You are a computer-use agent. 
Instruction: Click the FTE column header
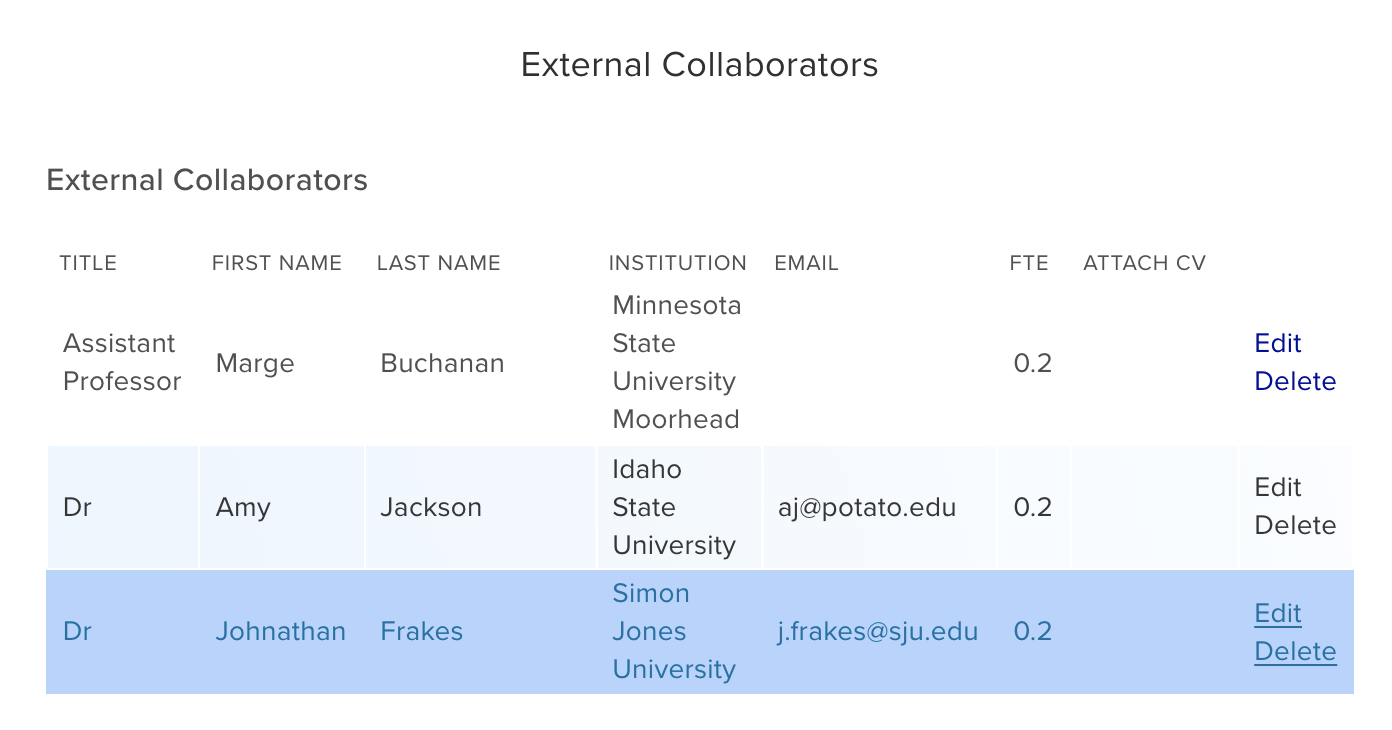(1029, 263)
